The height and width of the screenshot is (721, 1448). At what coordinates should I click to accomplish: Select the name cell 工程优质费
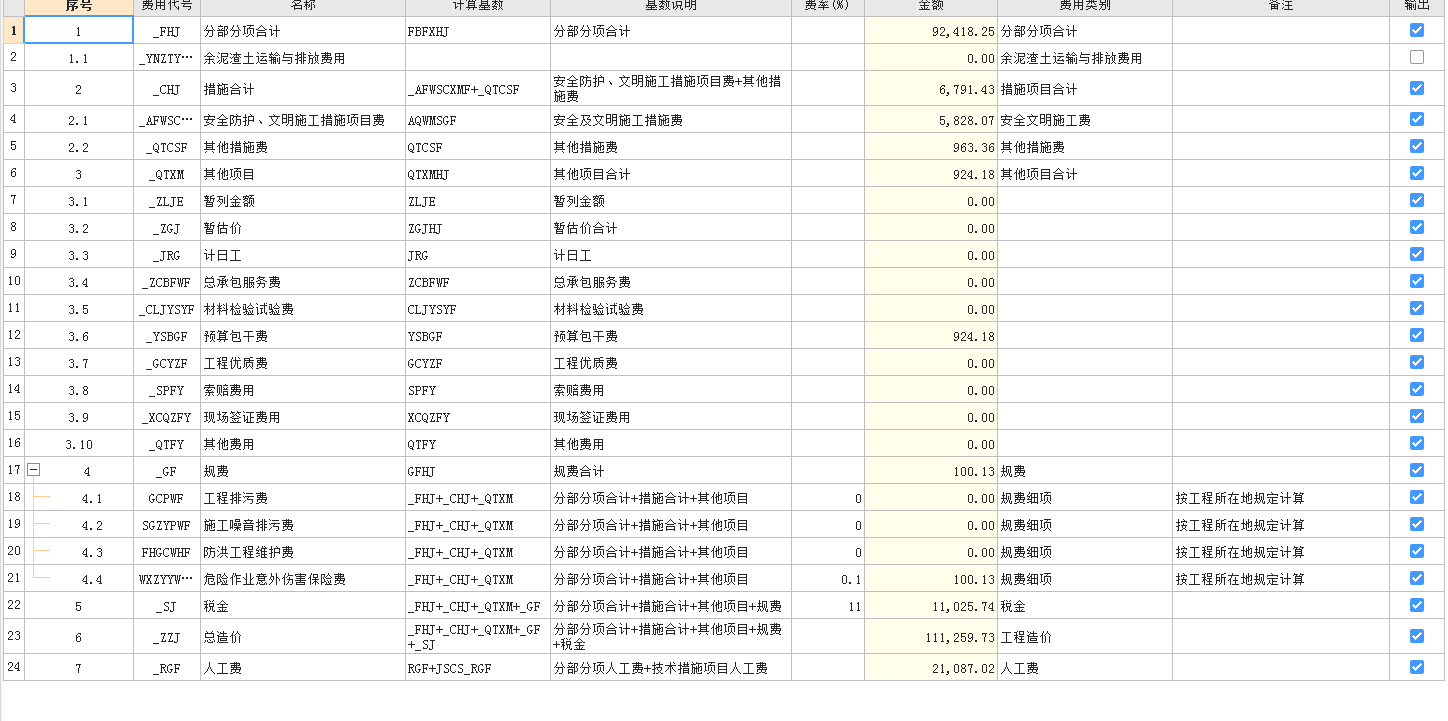click(x=302, y=363)
